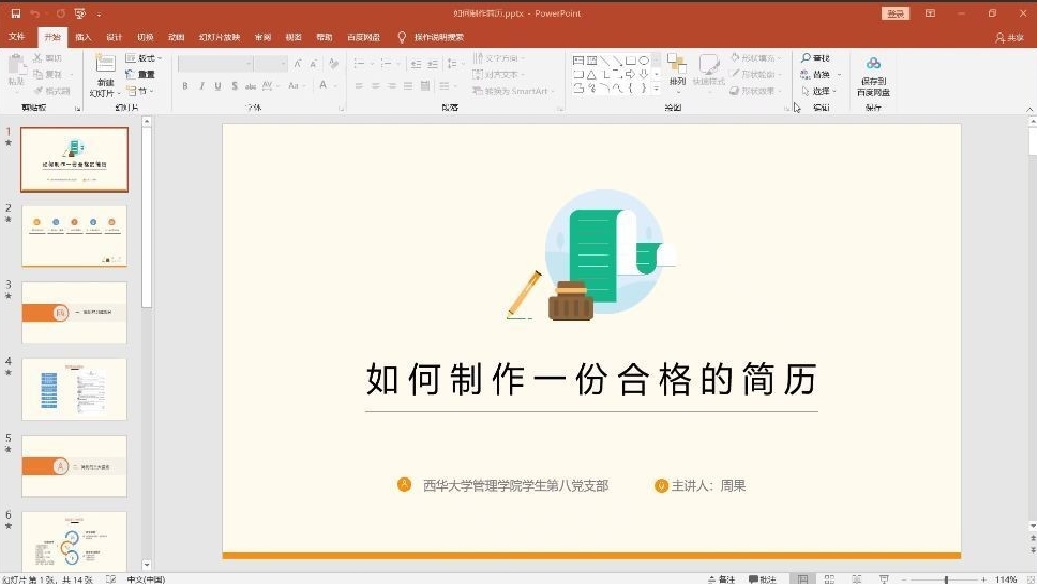Open the Insert (插入) ribbon tab
1037x584 pixels.
(83, 37)
